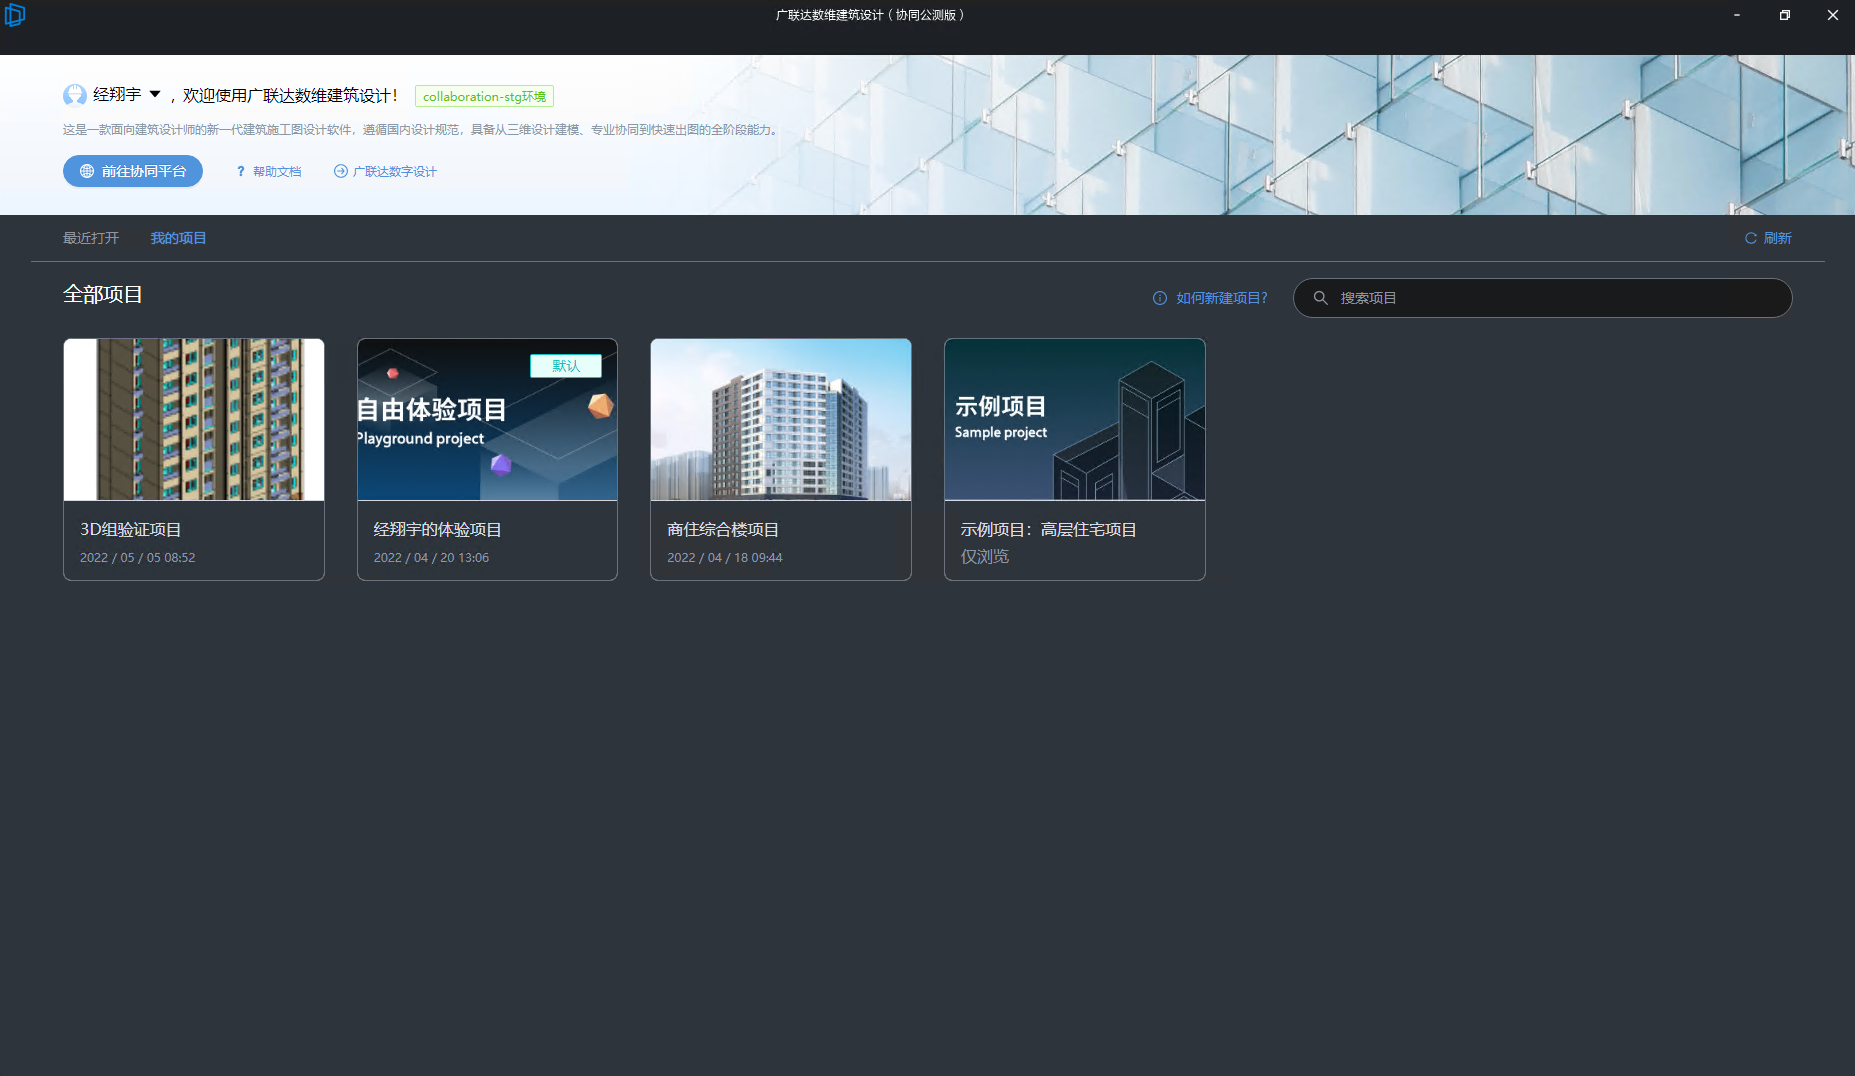The image size is (1855, 1076).
Task: Click the 刷新 refresh button
Action: 1768,238
